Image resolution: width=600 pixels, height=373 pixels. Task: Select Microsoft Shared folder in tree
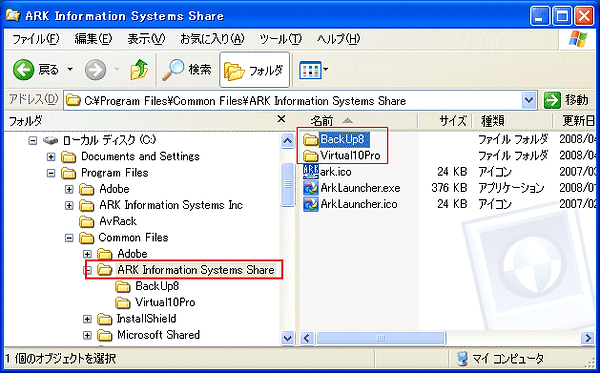pyautogui.click(x=158, y=335)
